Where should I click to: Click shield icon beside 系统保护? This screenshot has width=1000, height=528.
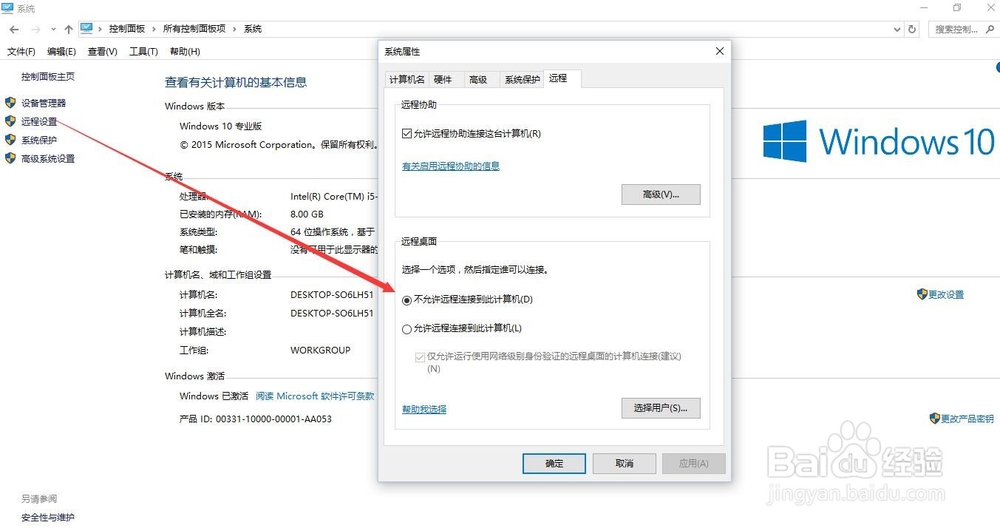point(10,140)
